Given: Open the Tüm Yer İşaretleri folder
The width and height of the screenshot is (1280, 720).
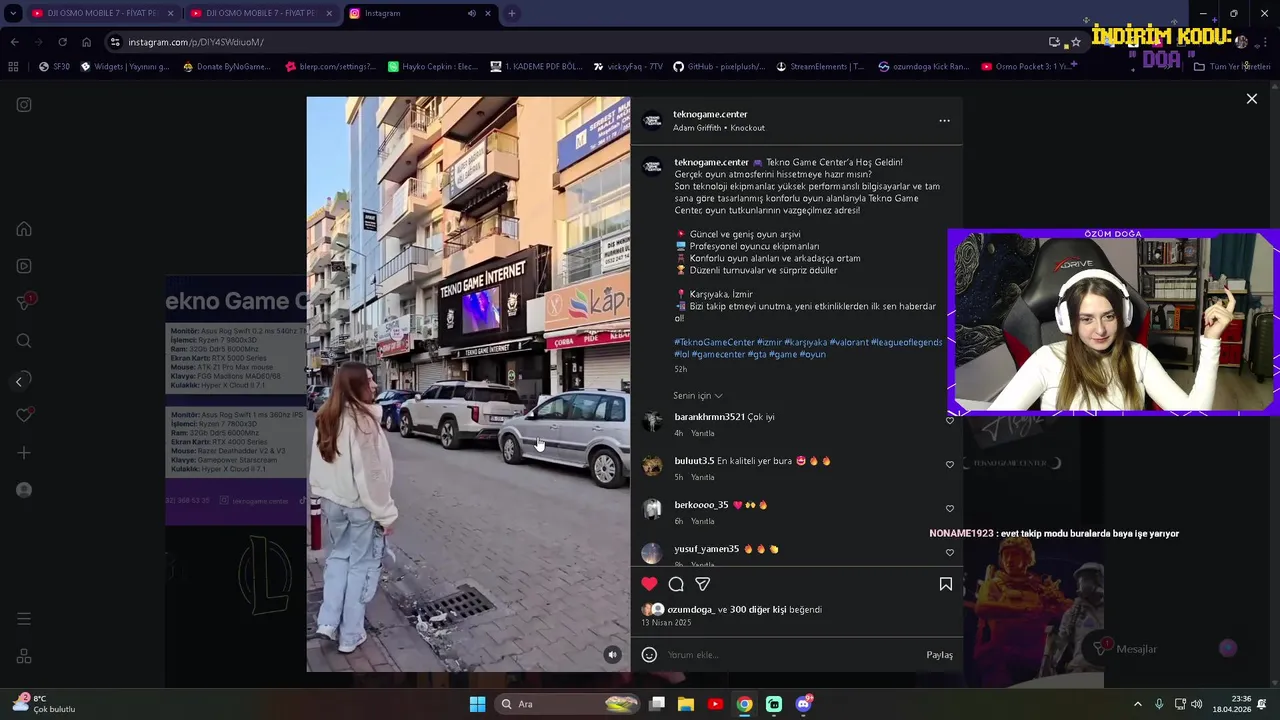Looking at the screenshot, I should pos(1232,67).
